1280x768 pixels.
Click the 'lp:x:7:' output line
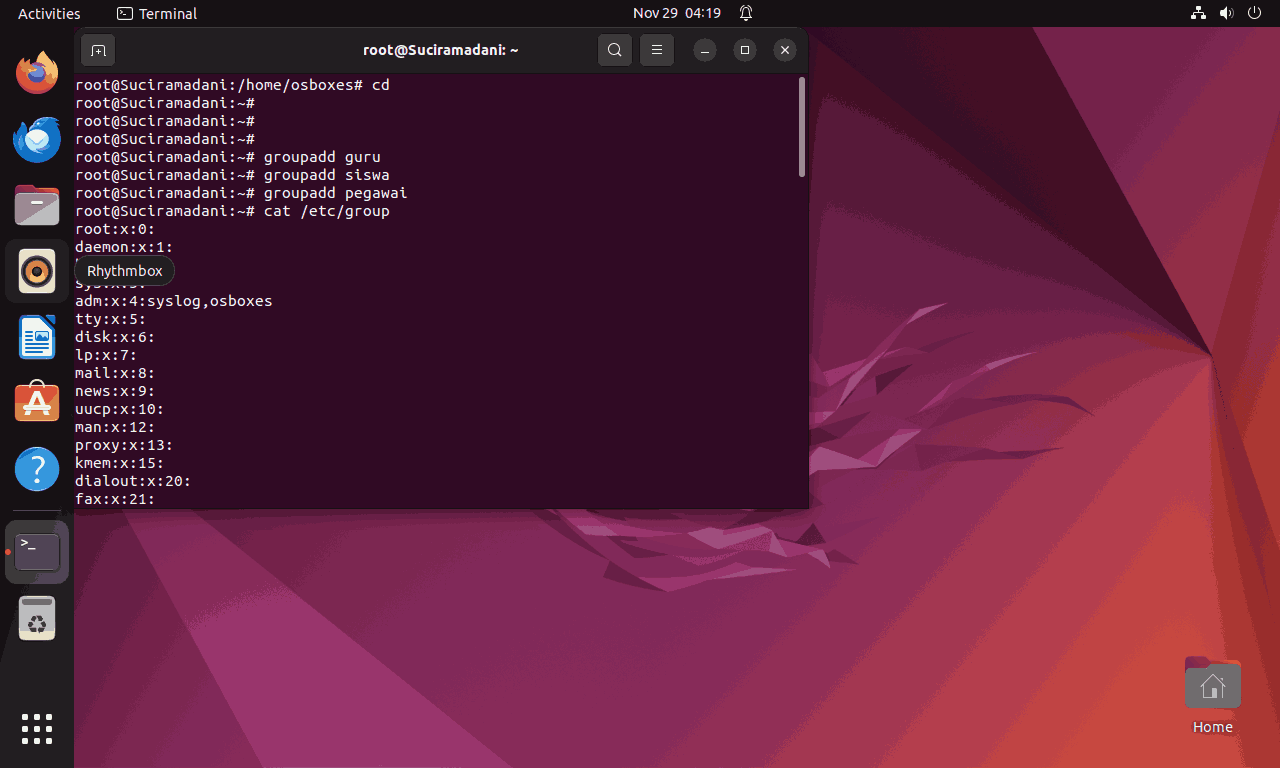pyautogui.click(x=106, y=355)
